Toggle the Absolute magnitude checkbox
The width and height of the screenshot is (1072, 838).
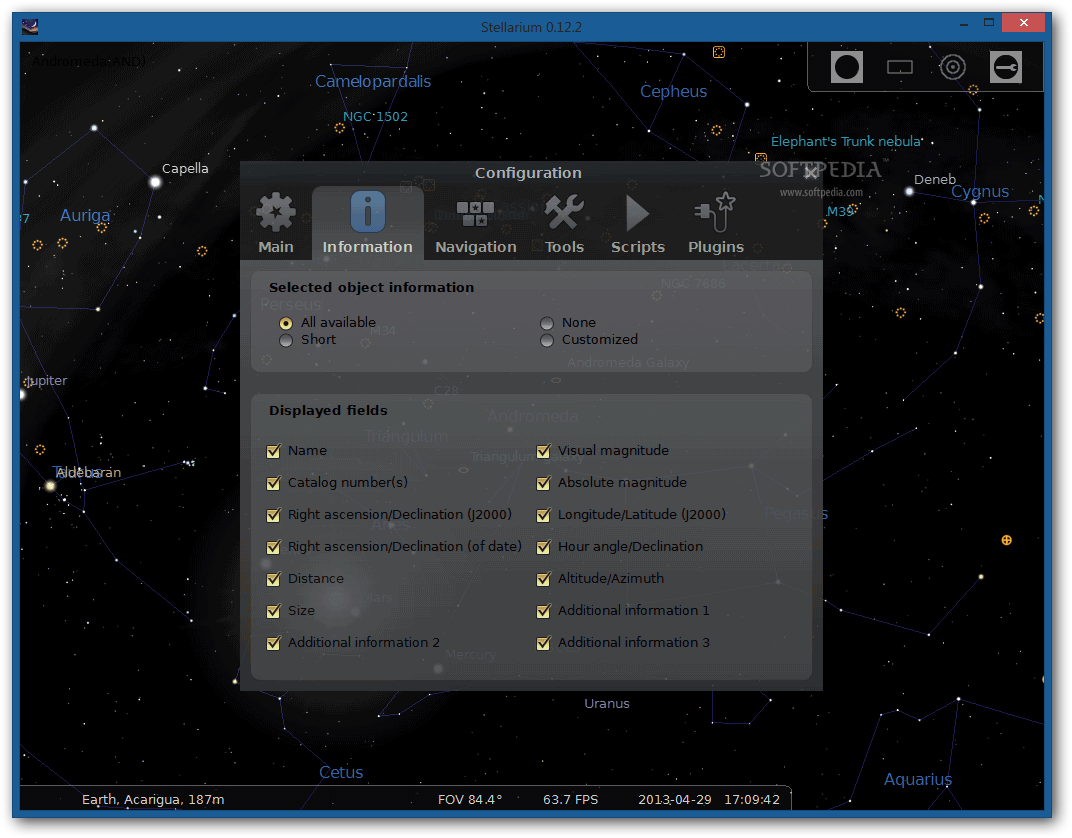(544, 483)
